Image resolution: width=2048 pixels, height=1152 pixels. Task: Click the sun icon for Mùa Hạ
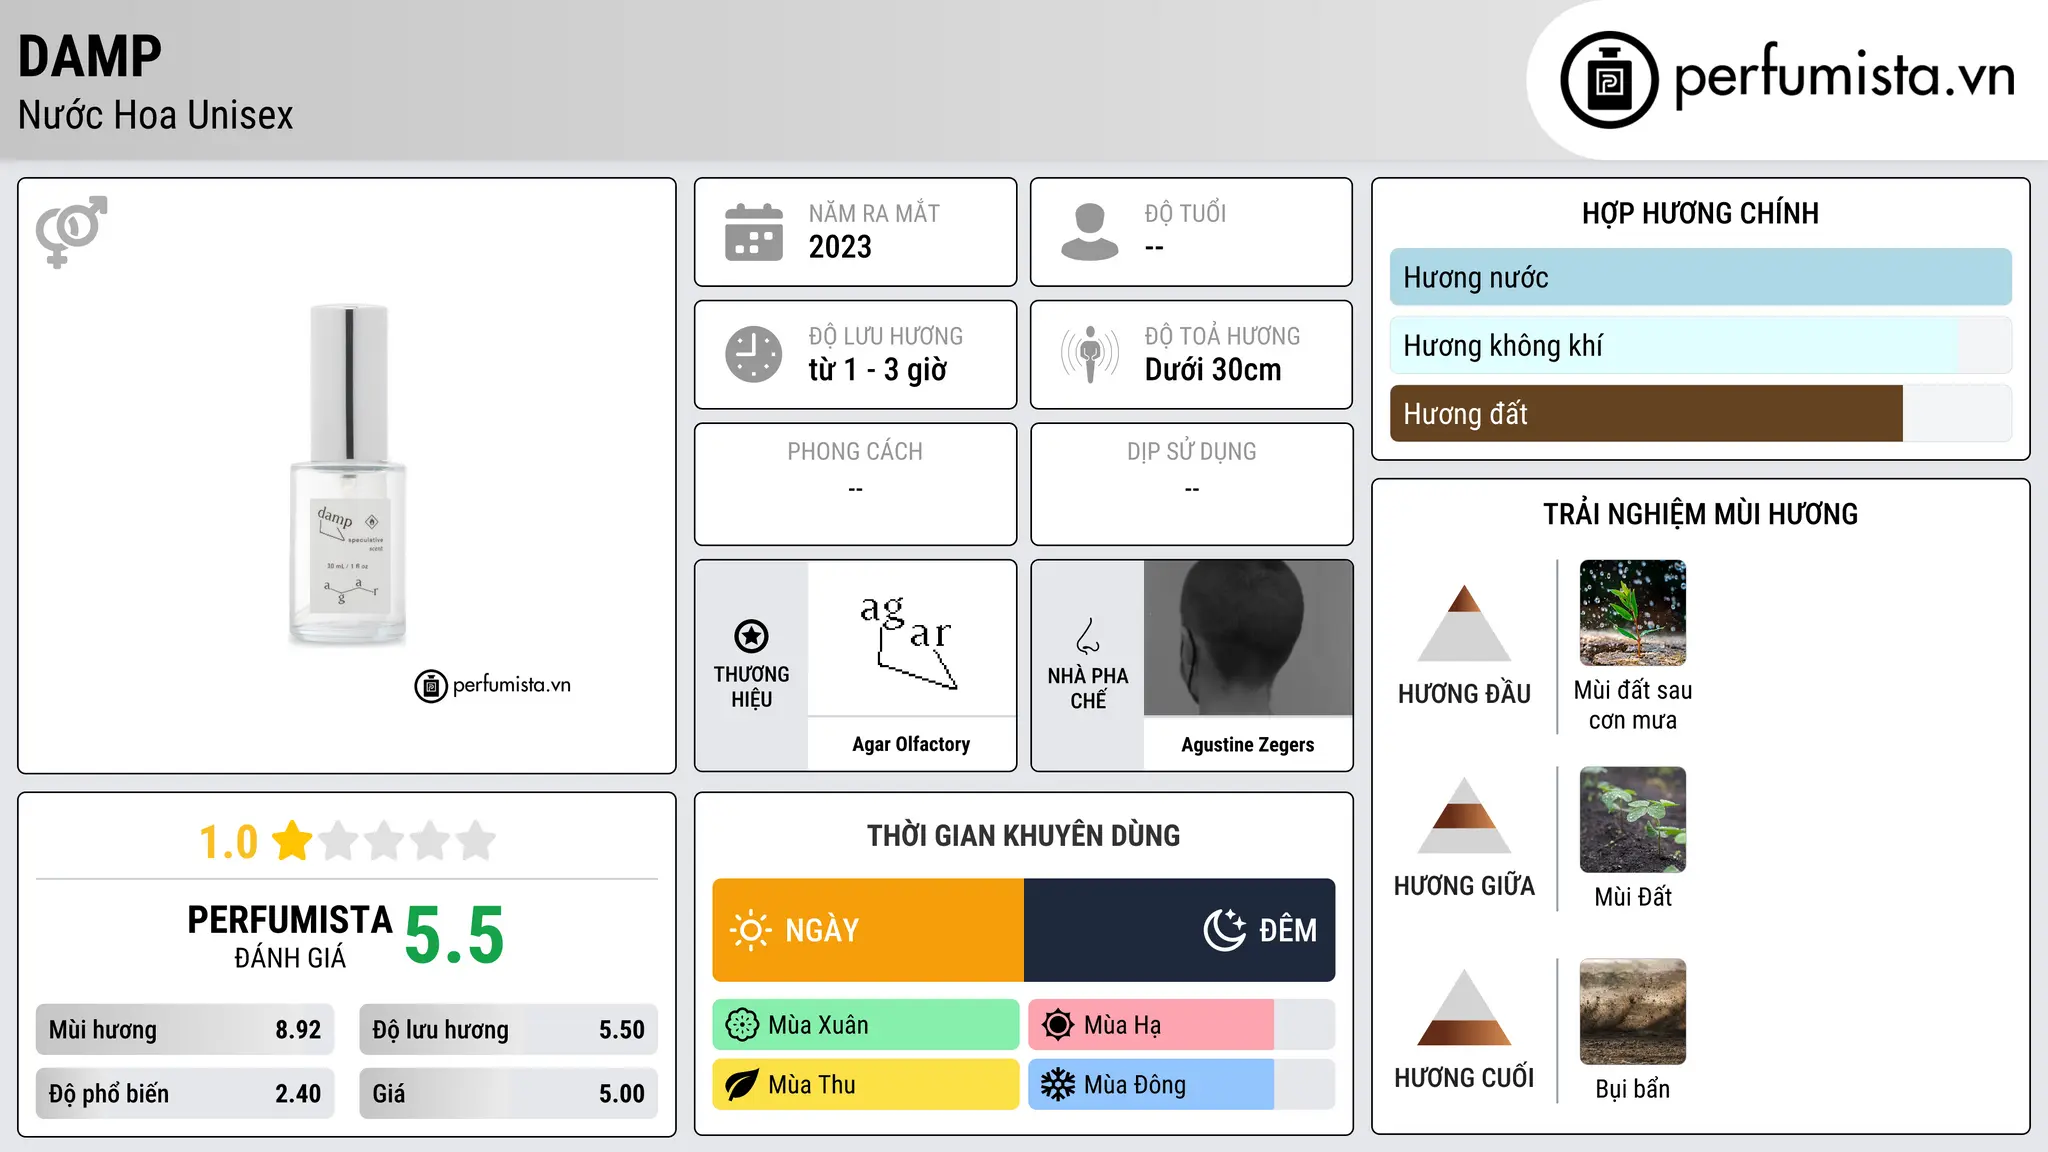(1057, 1025)
